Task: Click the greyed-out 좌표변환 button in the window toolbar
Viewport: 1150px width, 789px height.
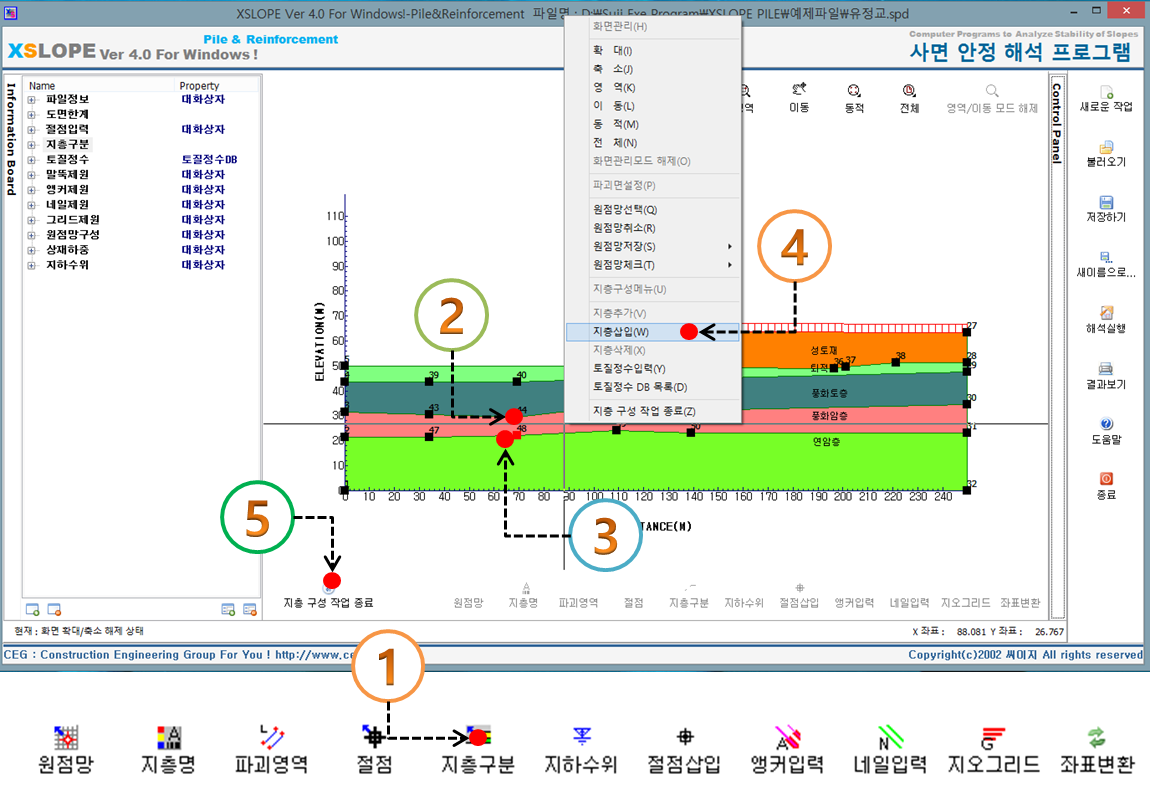Action: 1020,603
